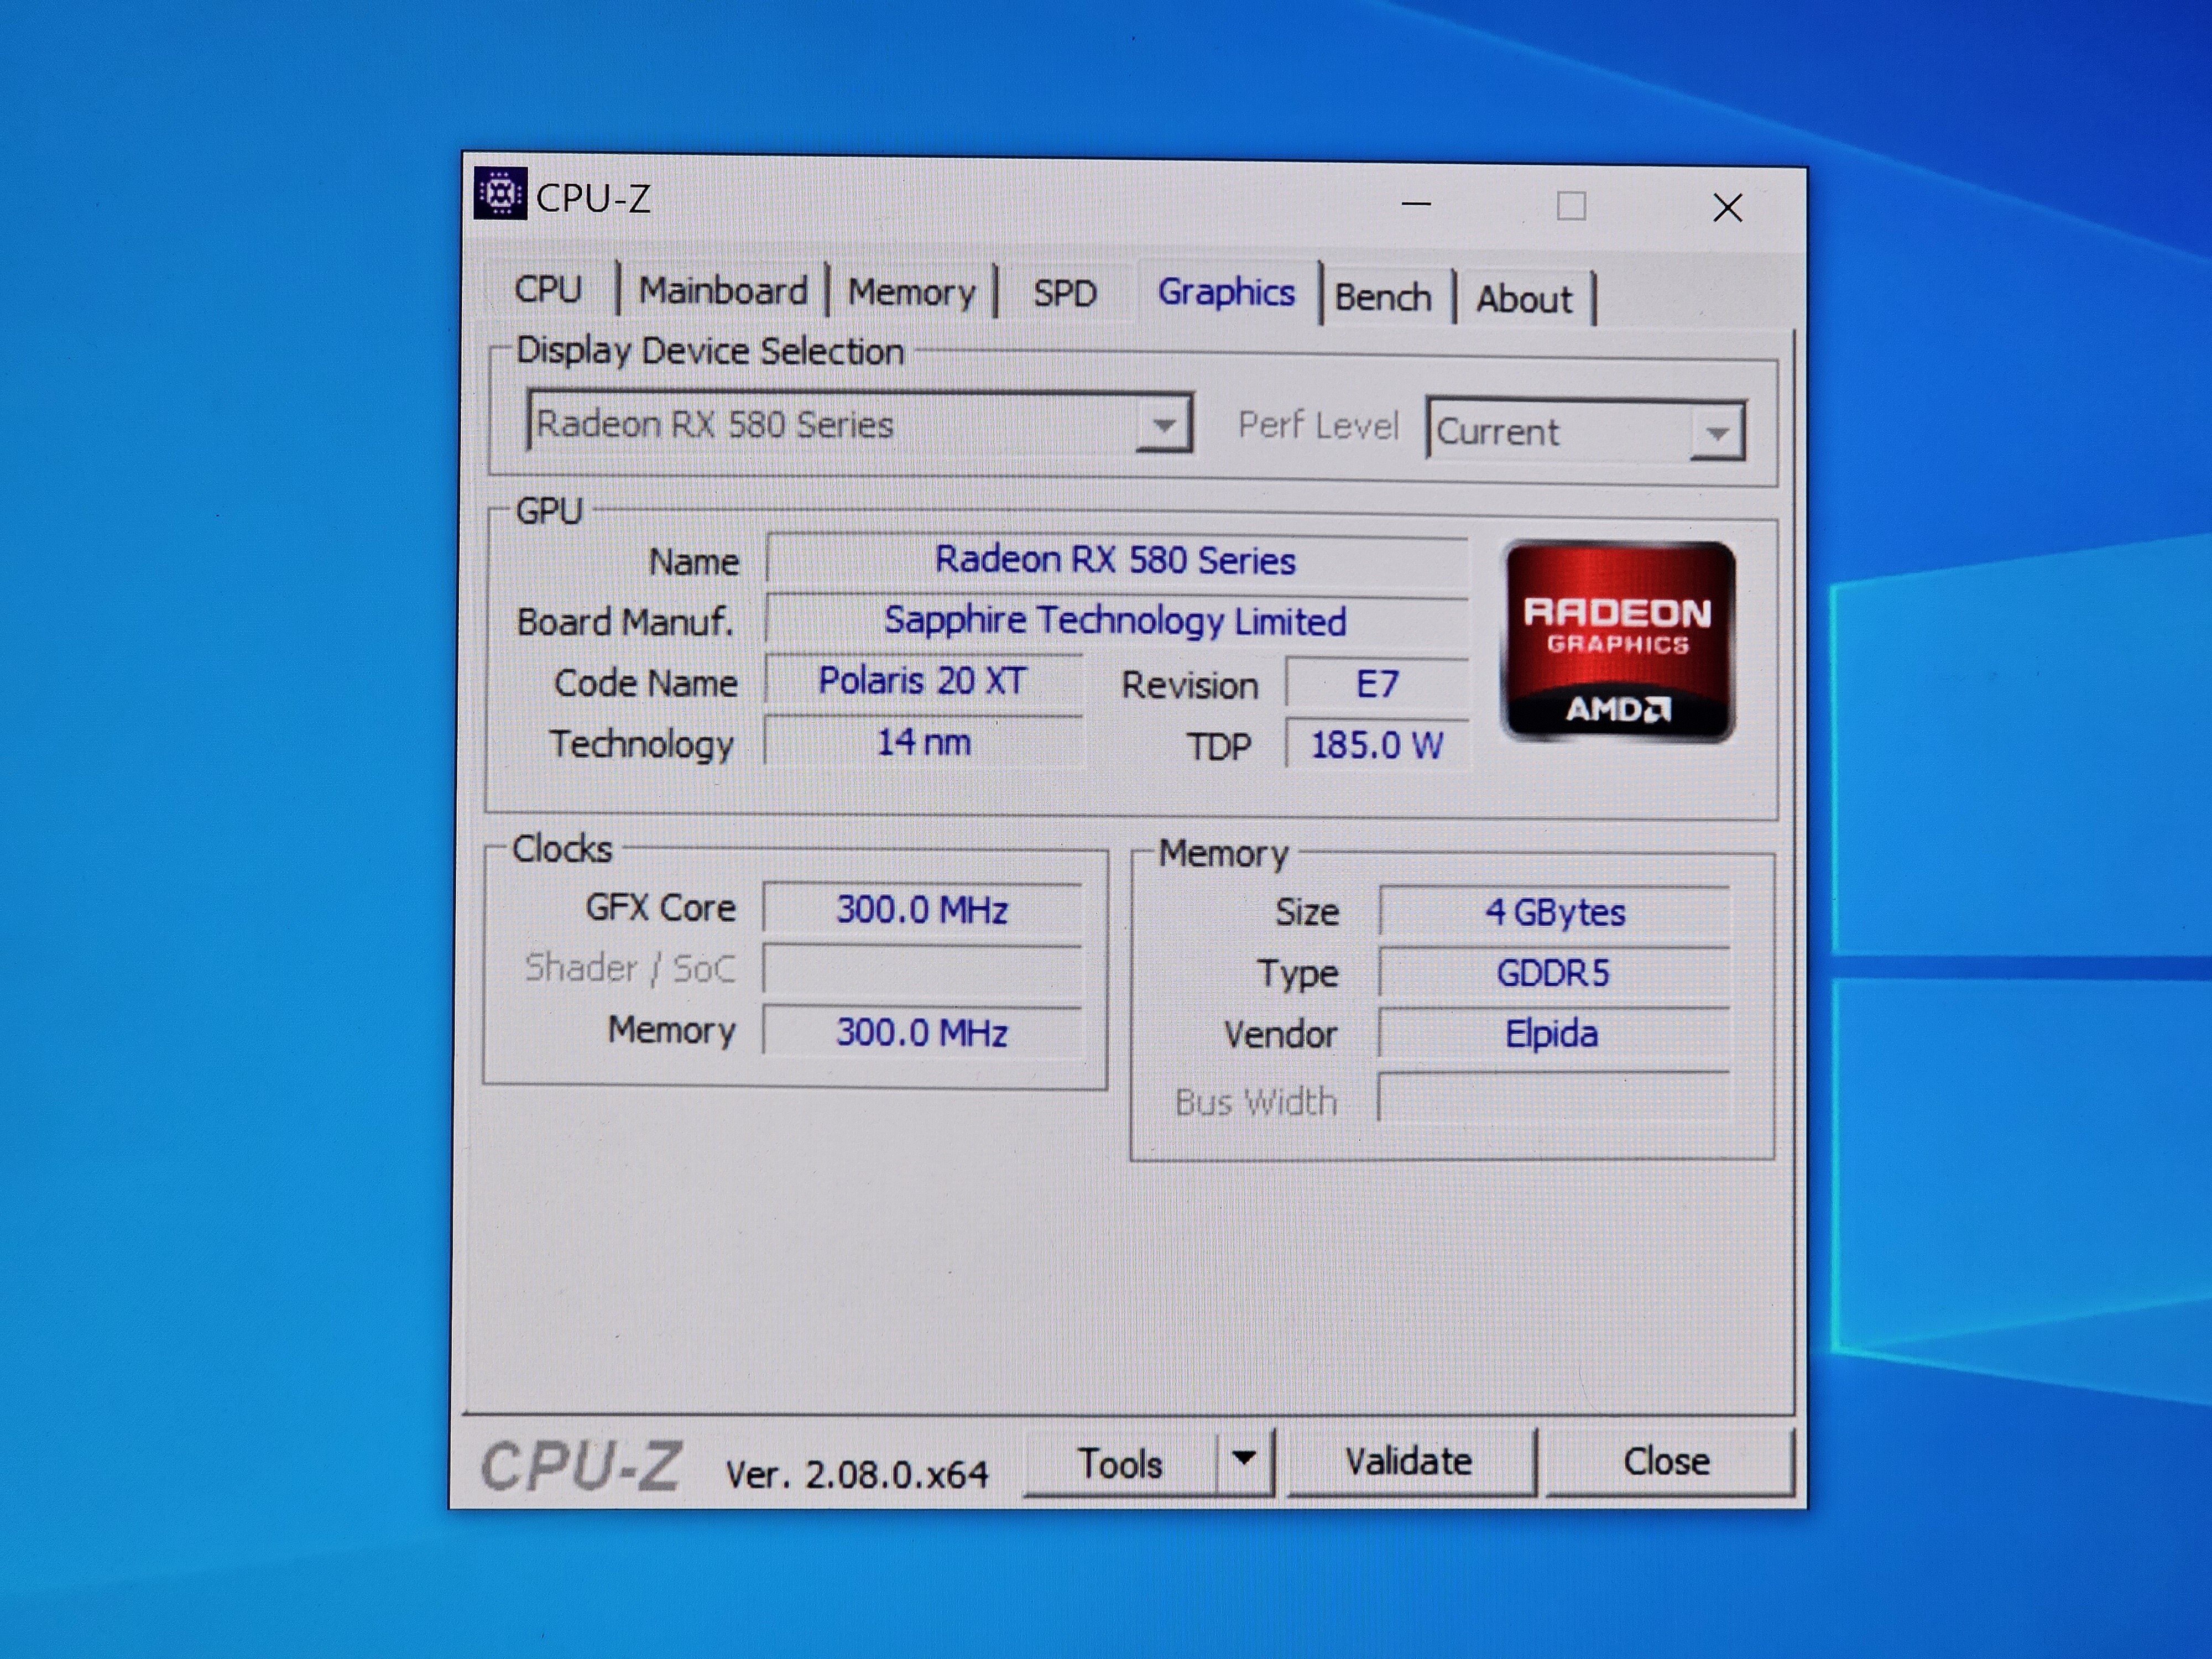The height and width of the screenshot is (1659, 2212).
Task: Switch to the CPU tab
Action: [548, 289]
